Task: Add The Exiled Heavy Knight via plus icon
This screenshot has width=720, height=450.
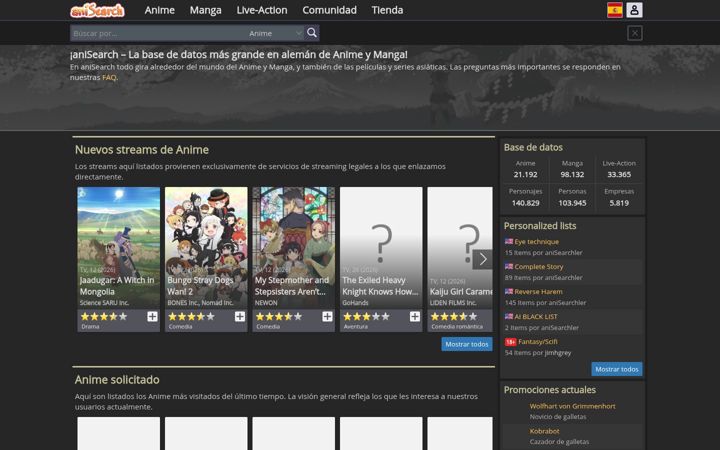Action: [x=415, y=316]
